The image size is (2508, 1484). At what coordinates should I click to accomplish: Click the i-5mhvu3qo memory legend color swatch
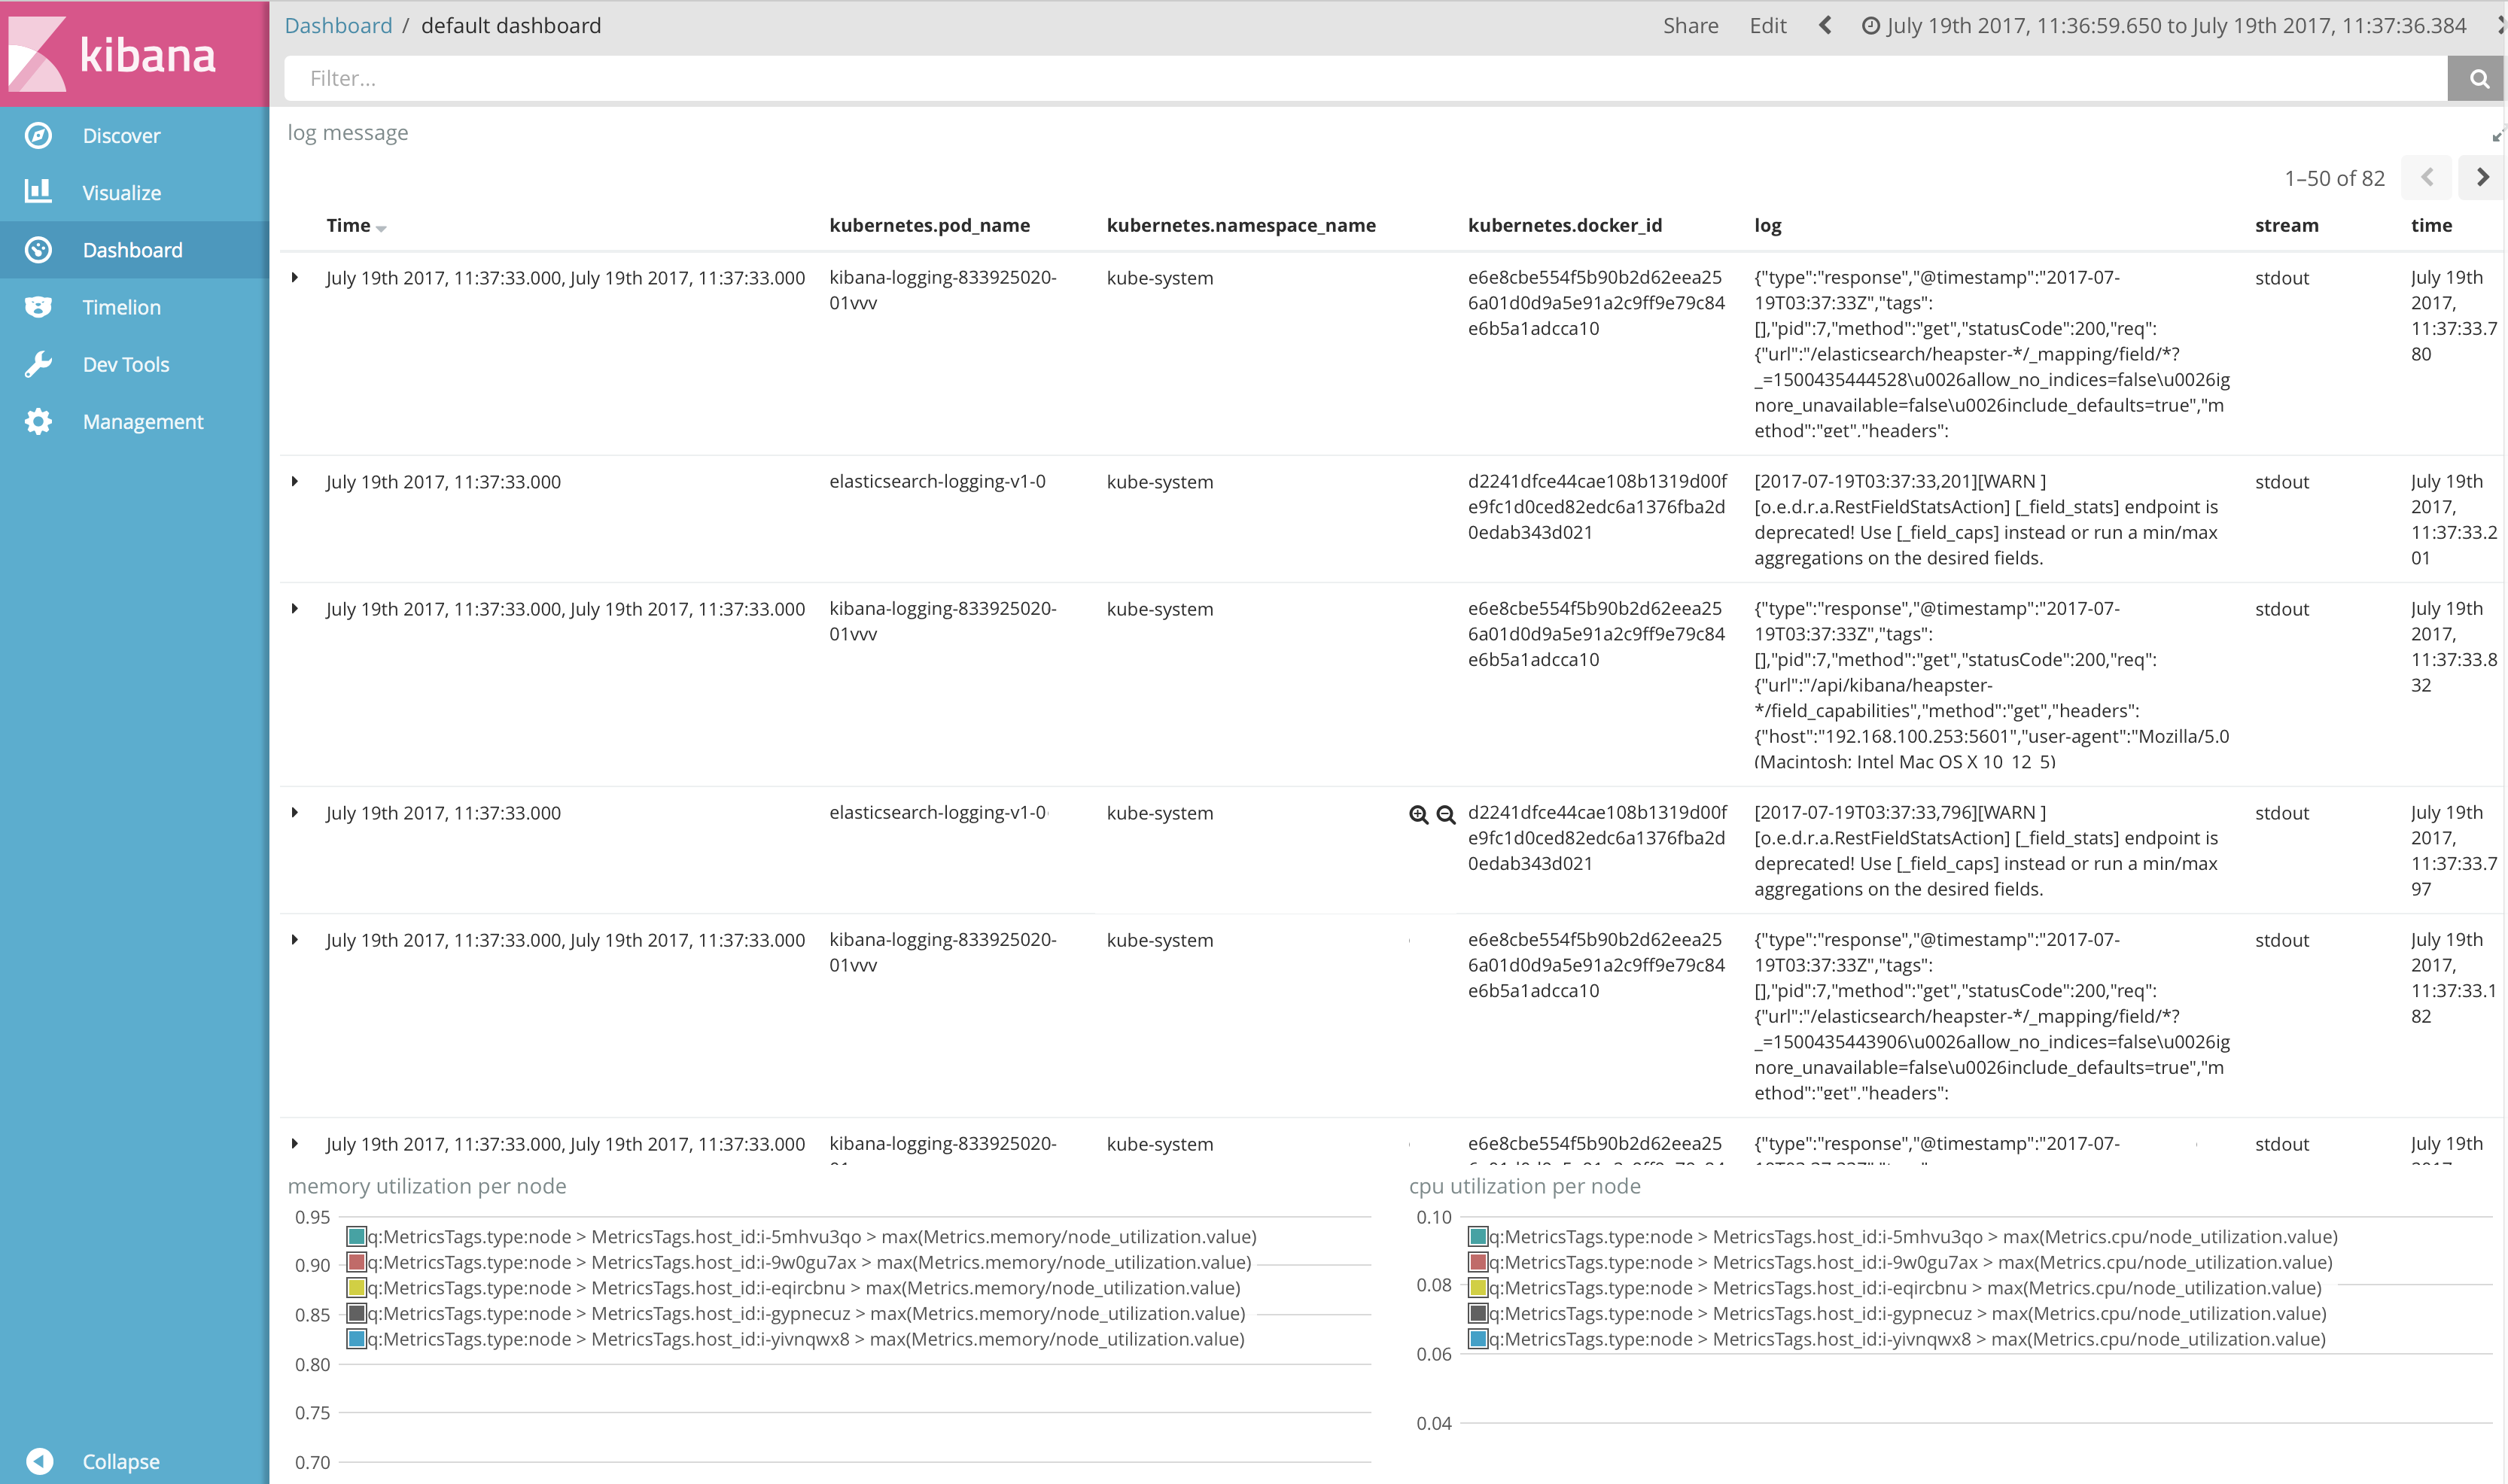pyautogui.click(x=356, y=1237)
